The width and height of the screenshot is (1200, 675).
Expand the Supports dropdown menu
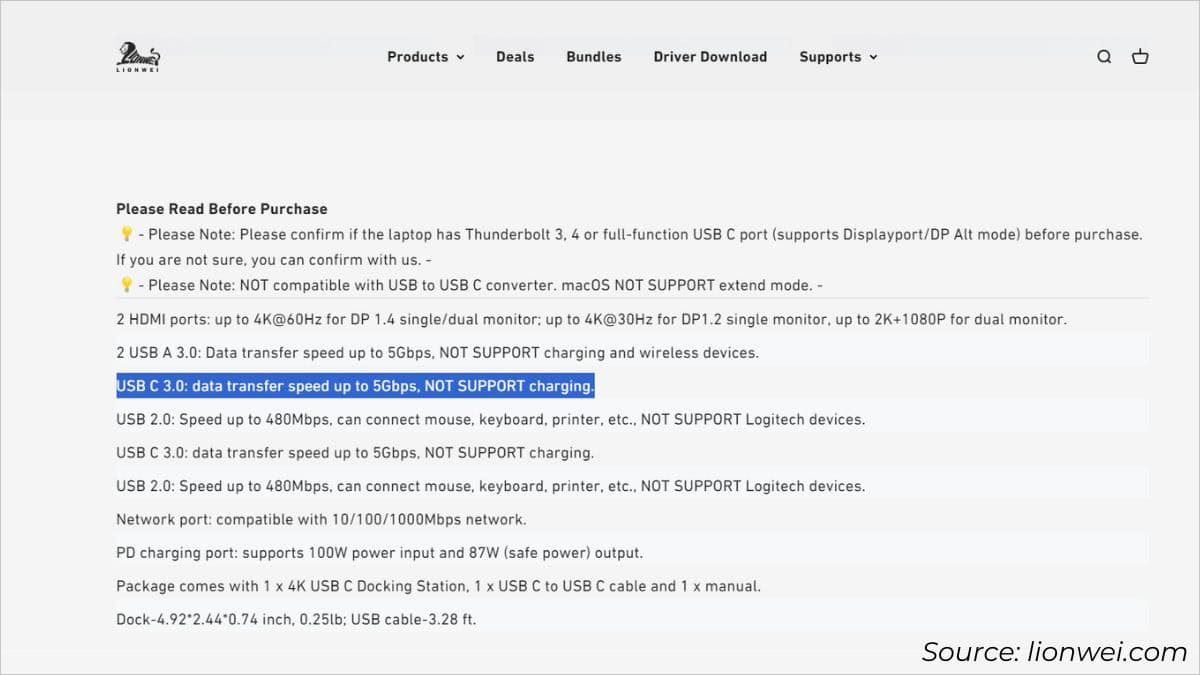[x=837, y=57]
